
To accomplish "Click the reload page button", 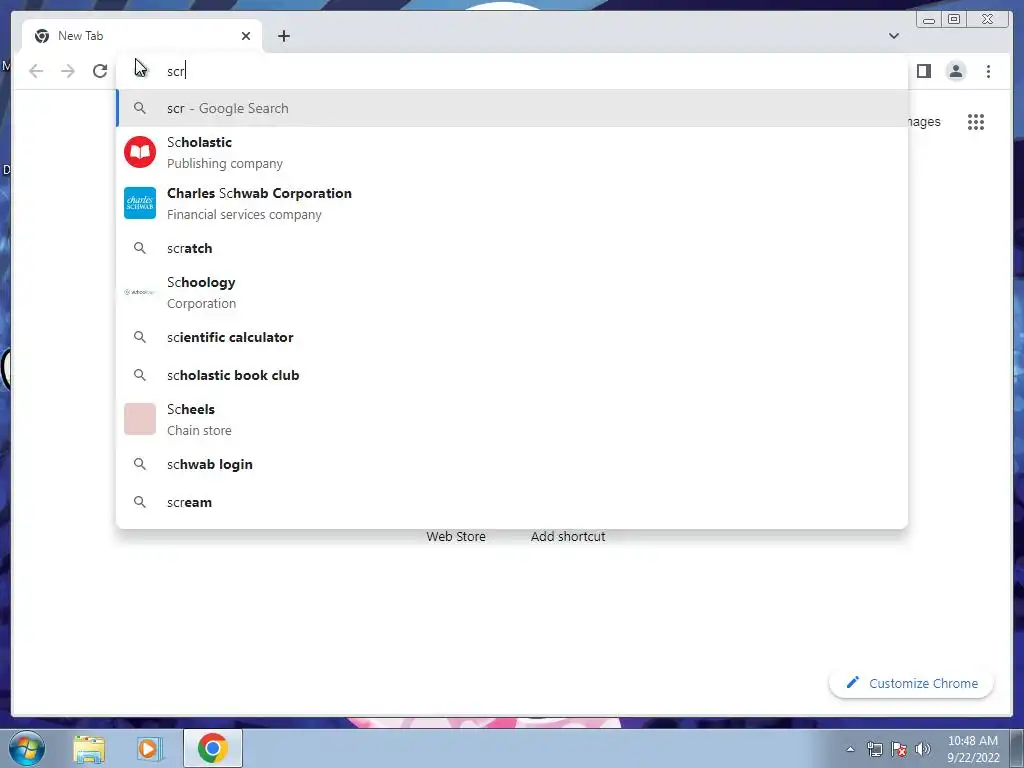I will [x=100, y=71].
